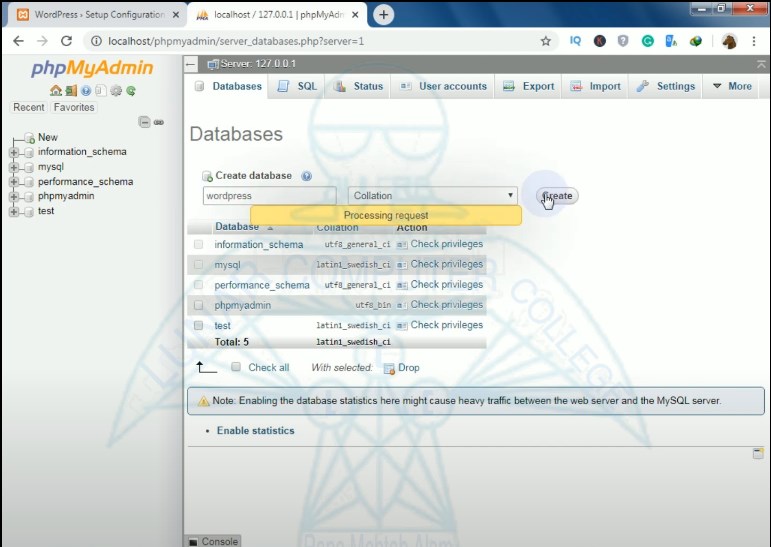
Task: Open phpMyAdmin documentation help icon in sidebar
Action: [86, 91]
